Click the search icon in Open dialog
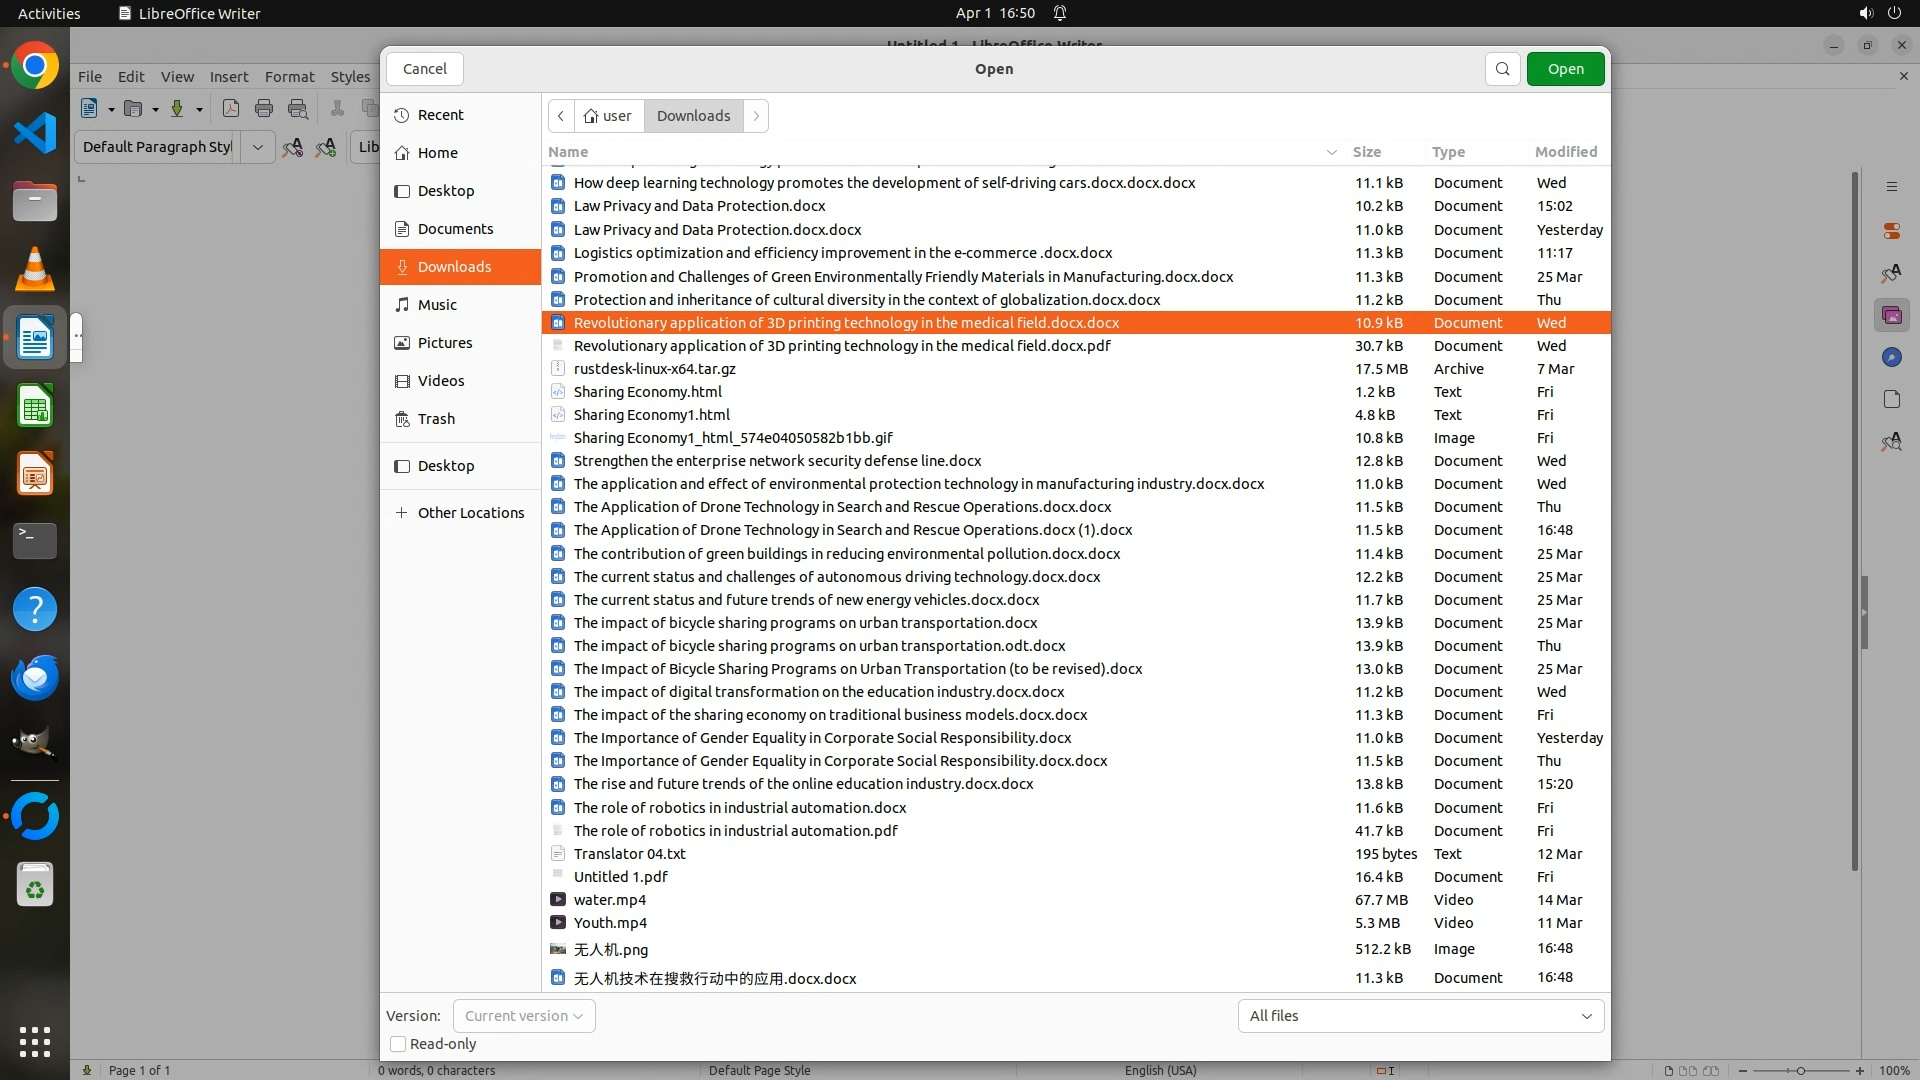 1502,69
